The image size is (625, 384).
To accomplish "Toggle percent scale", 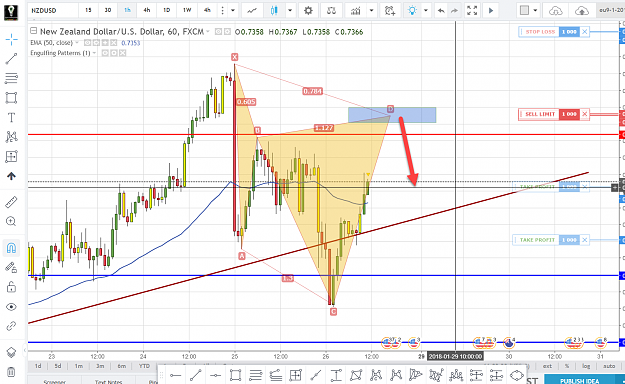I will [x=567, y=366].
